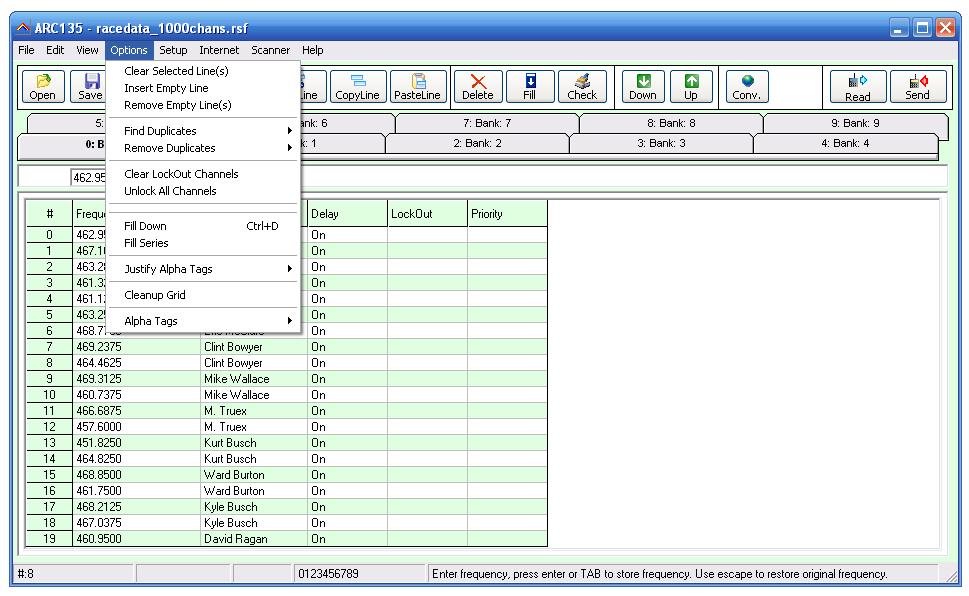Image resolution: width=969 pixels, height=596 pixels.
Task: Switch to the 3: Bank: 3 tab
Action: click(x=661, y=143)
